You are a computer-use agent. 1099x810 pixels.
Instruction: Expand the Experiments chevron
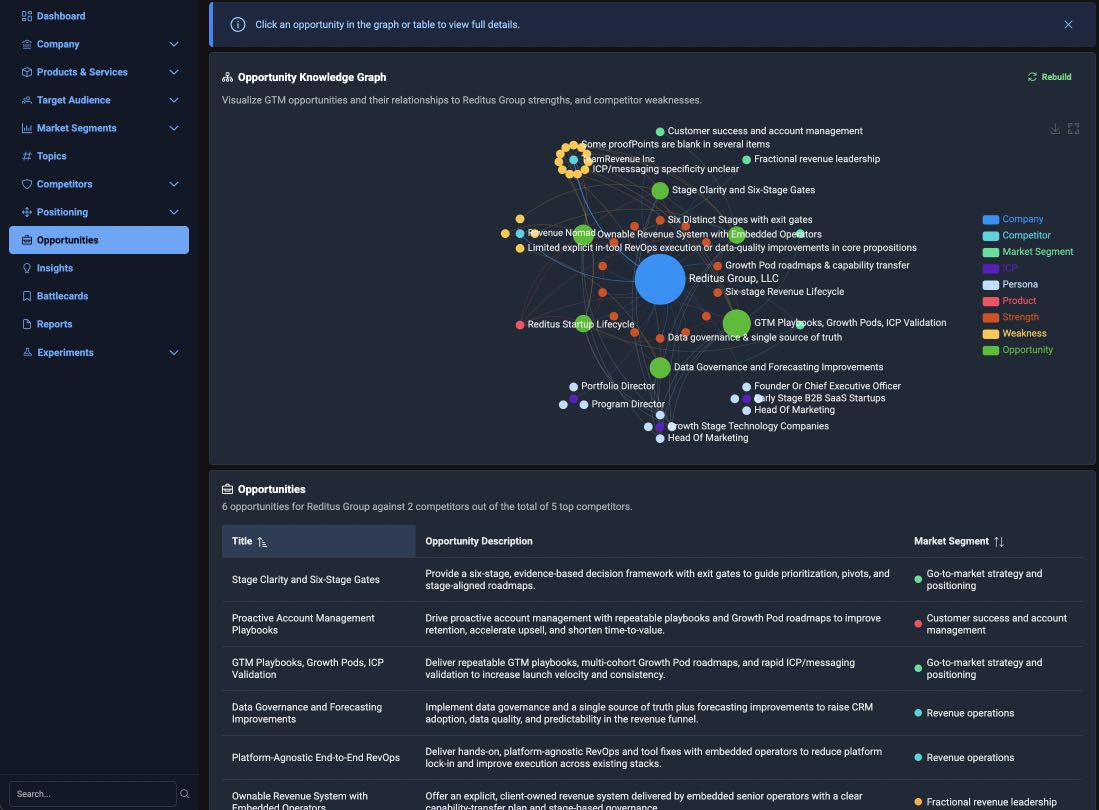click(x=174, y=352)
